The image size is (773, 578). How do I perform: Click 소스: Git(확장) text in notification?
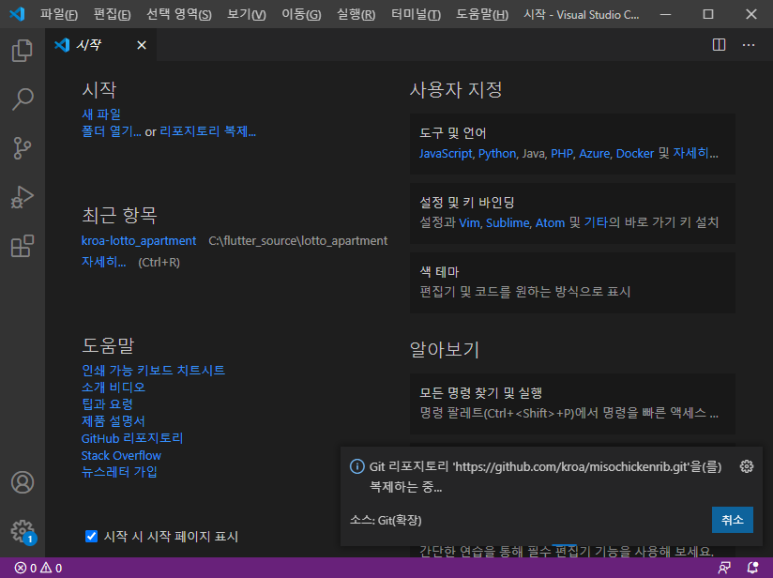point(386,520)
